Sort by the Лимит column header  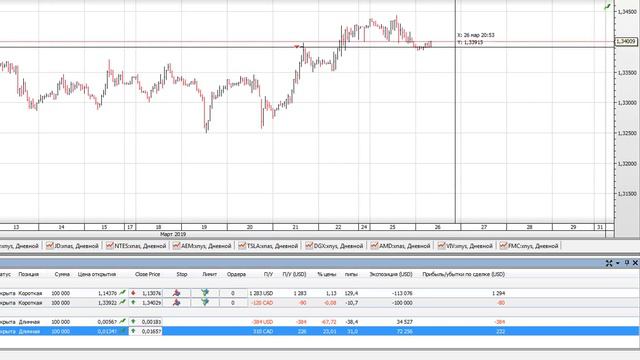pyautogui.click(x=209, y=274)
